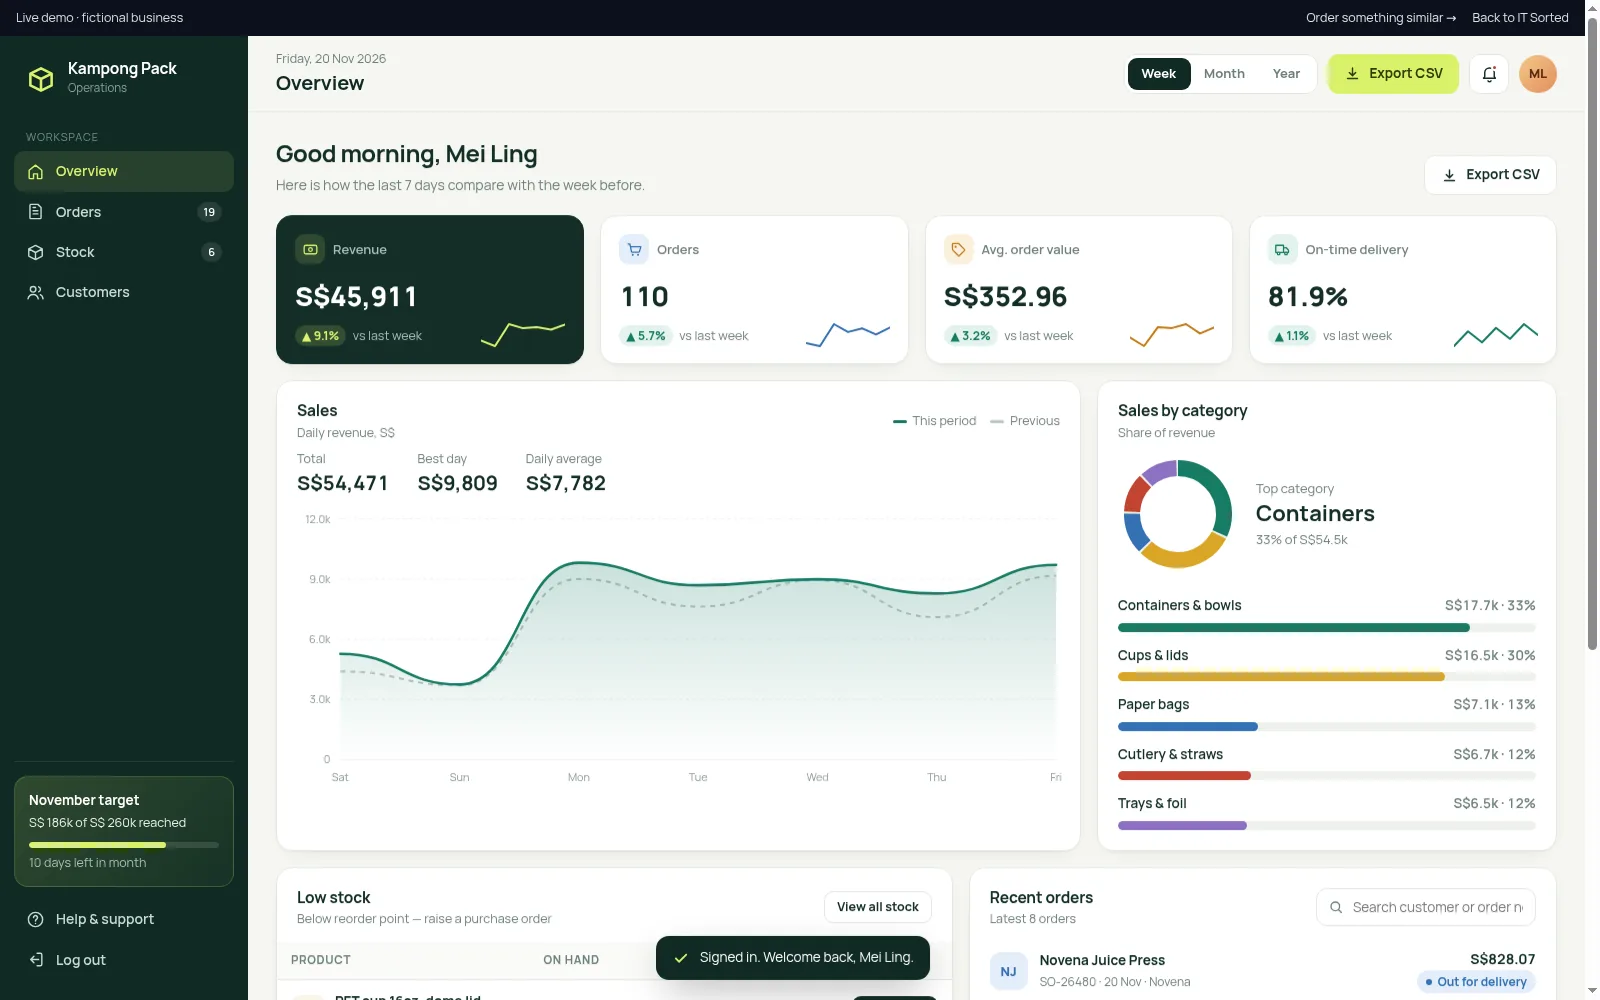Click the Cups & lids revenue bar
Viewport: 1600px width, 1000px height.
coord(1326,677)
